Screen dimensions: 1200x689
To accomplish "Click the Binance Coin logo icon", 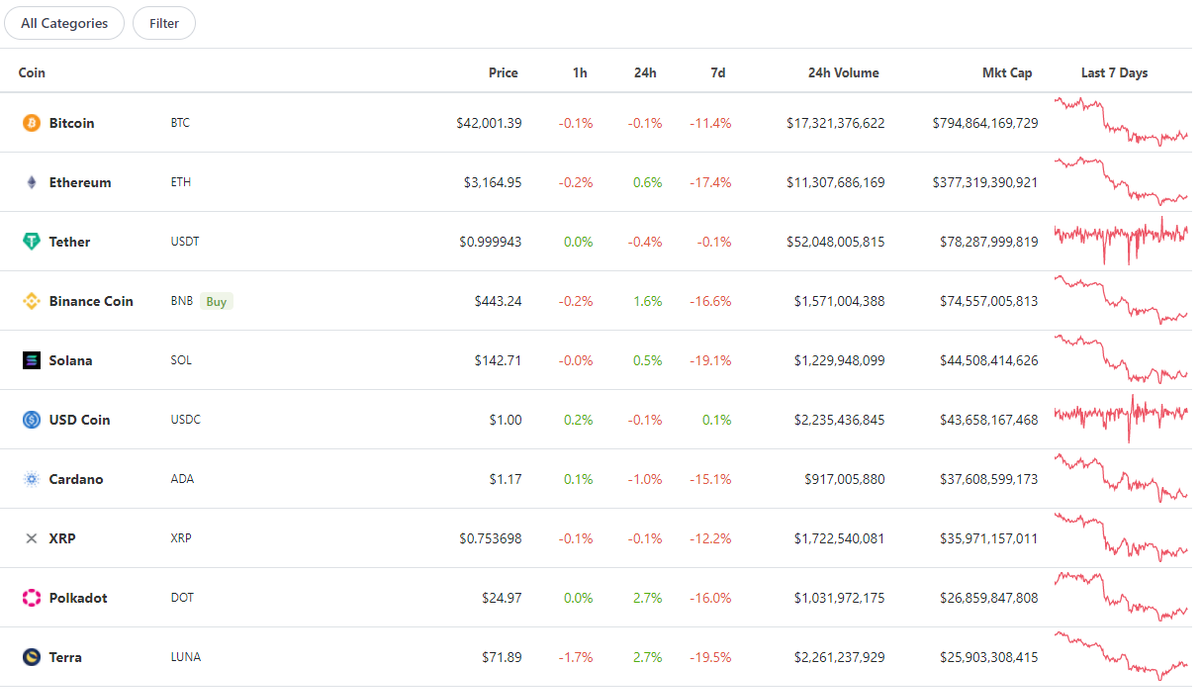I will pos(31,301).
